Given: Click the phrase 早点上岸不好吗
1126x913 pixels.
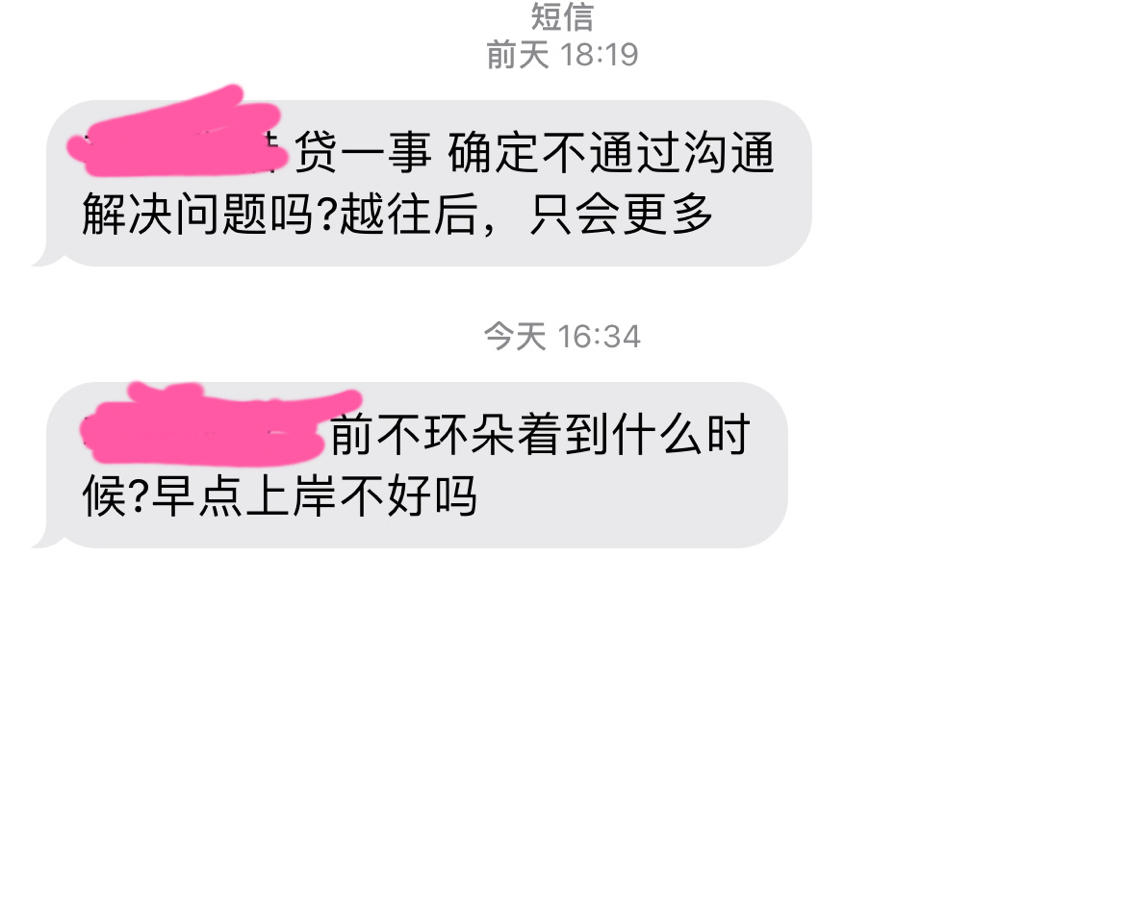Looking at the screenshot, I should click(315, 496).
